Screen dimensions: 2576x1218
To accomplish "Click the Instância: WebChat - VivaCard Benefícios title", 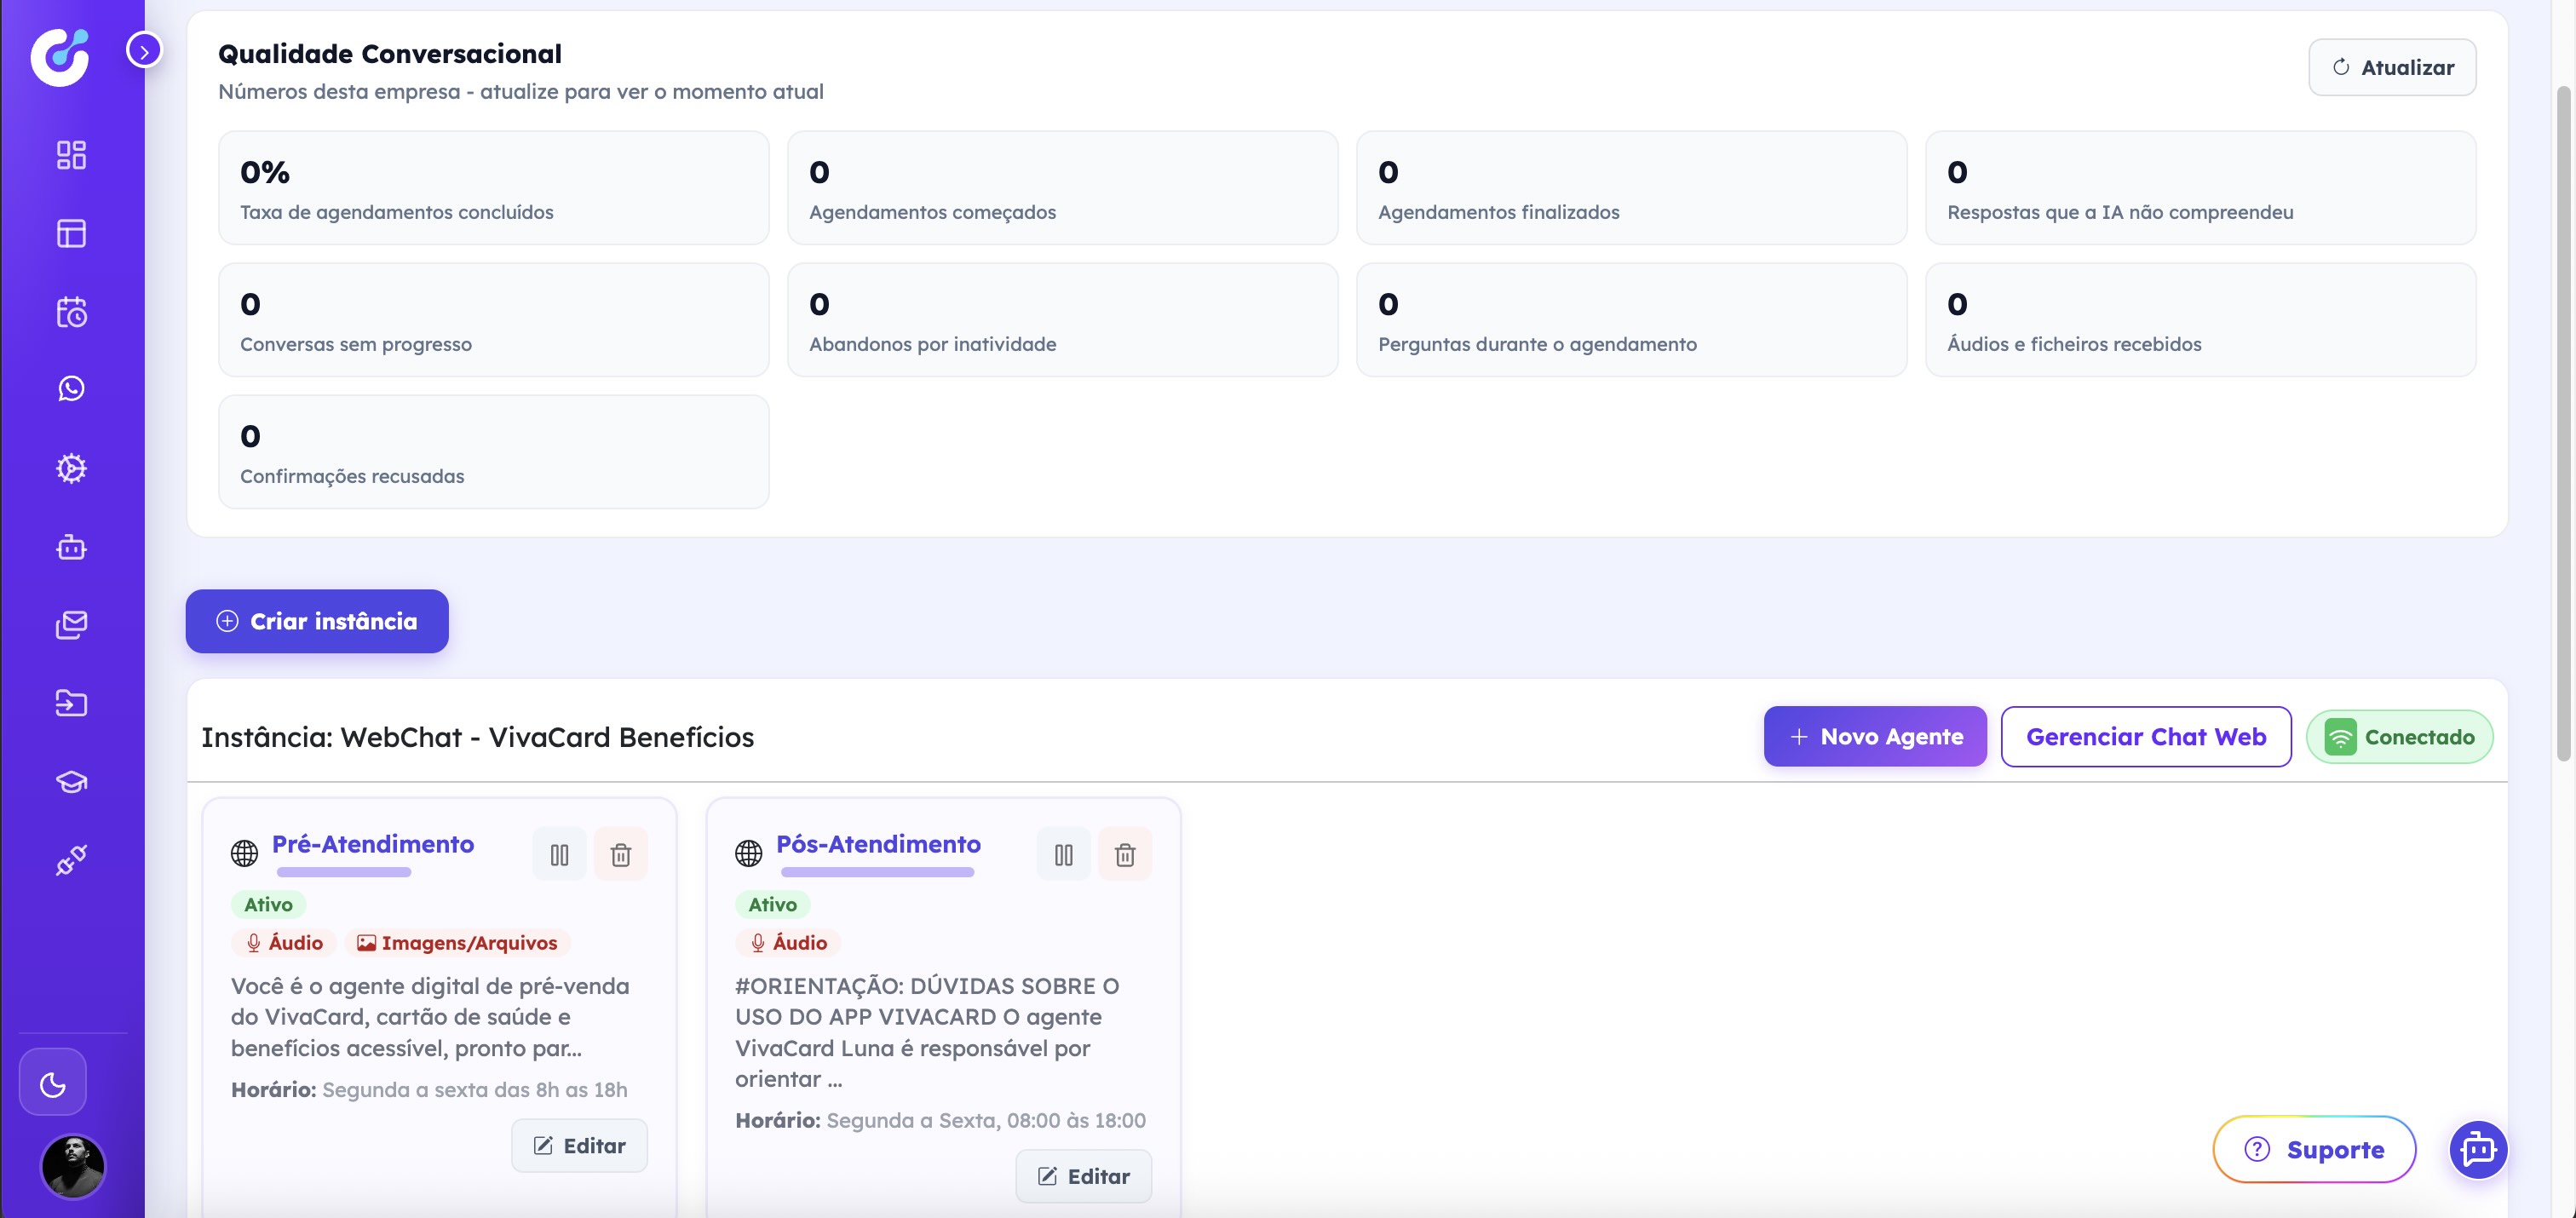I will (x=478, y=737).
